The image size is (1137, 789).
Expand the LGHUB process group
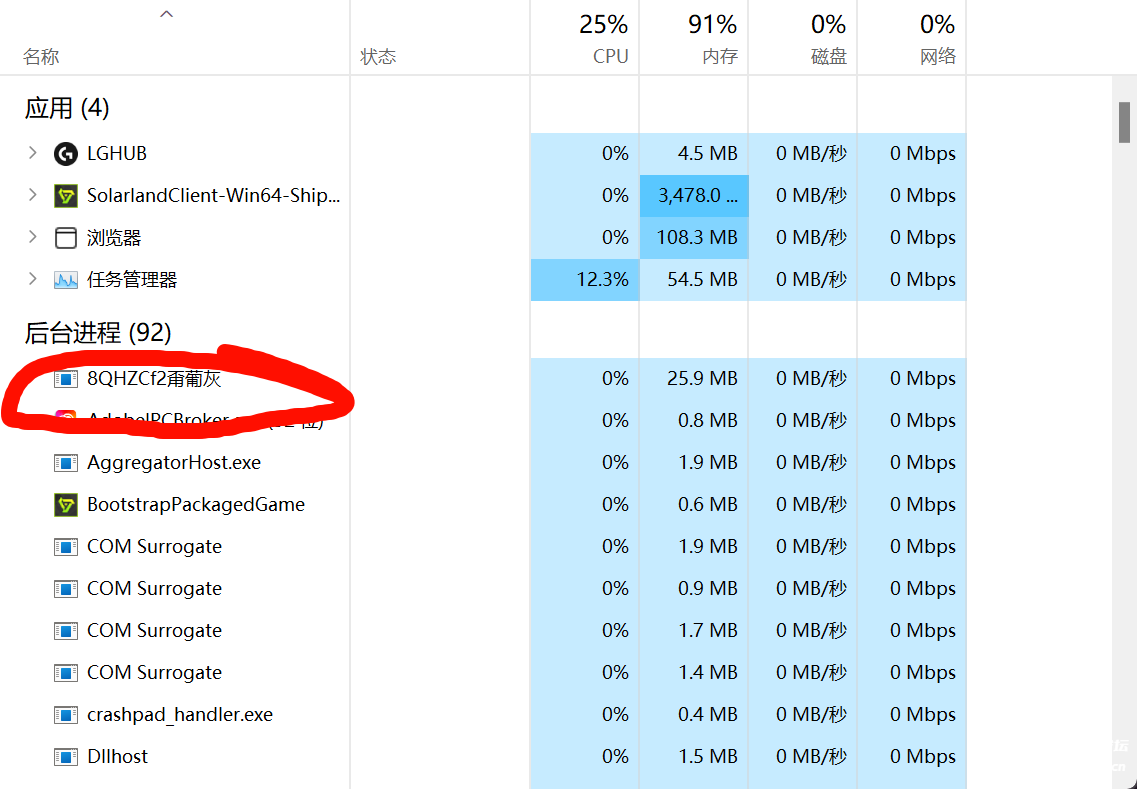pos(32,153)
